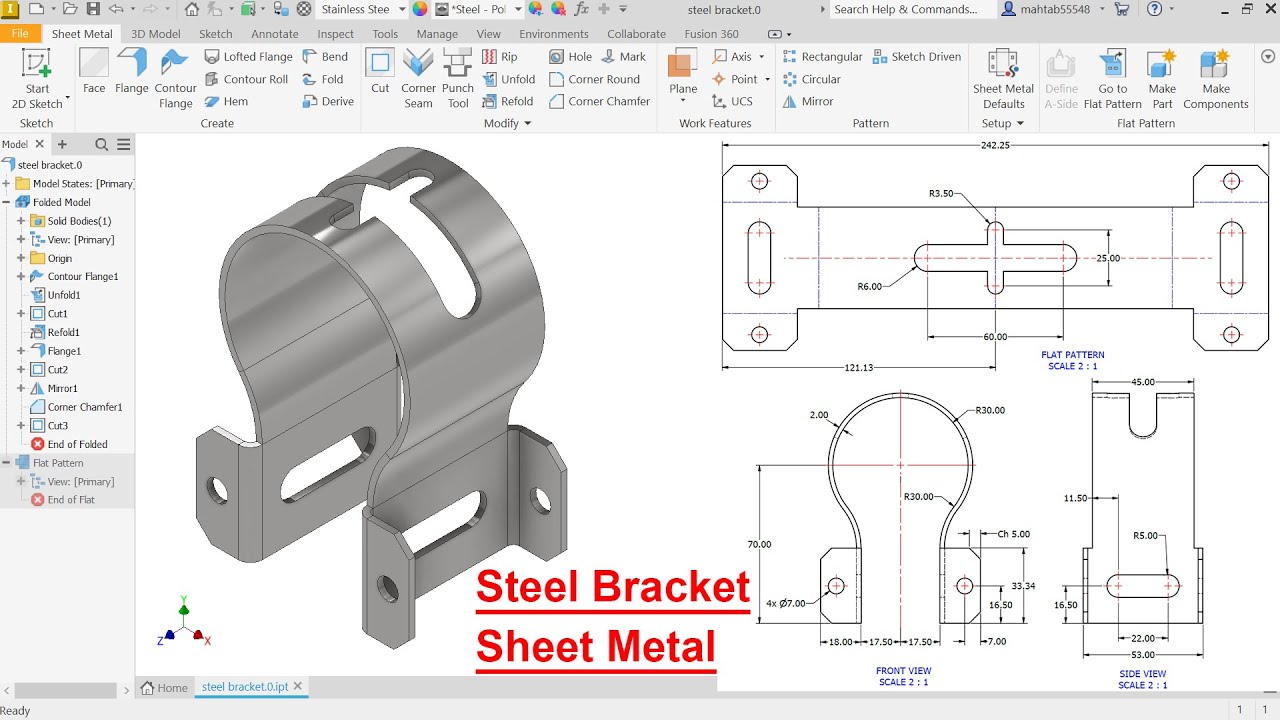
Task: Click the Search Help & Commands field
Action: tap(912, 9)
